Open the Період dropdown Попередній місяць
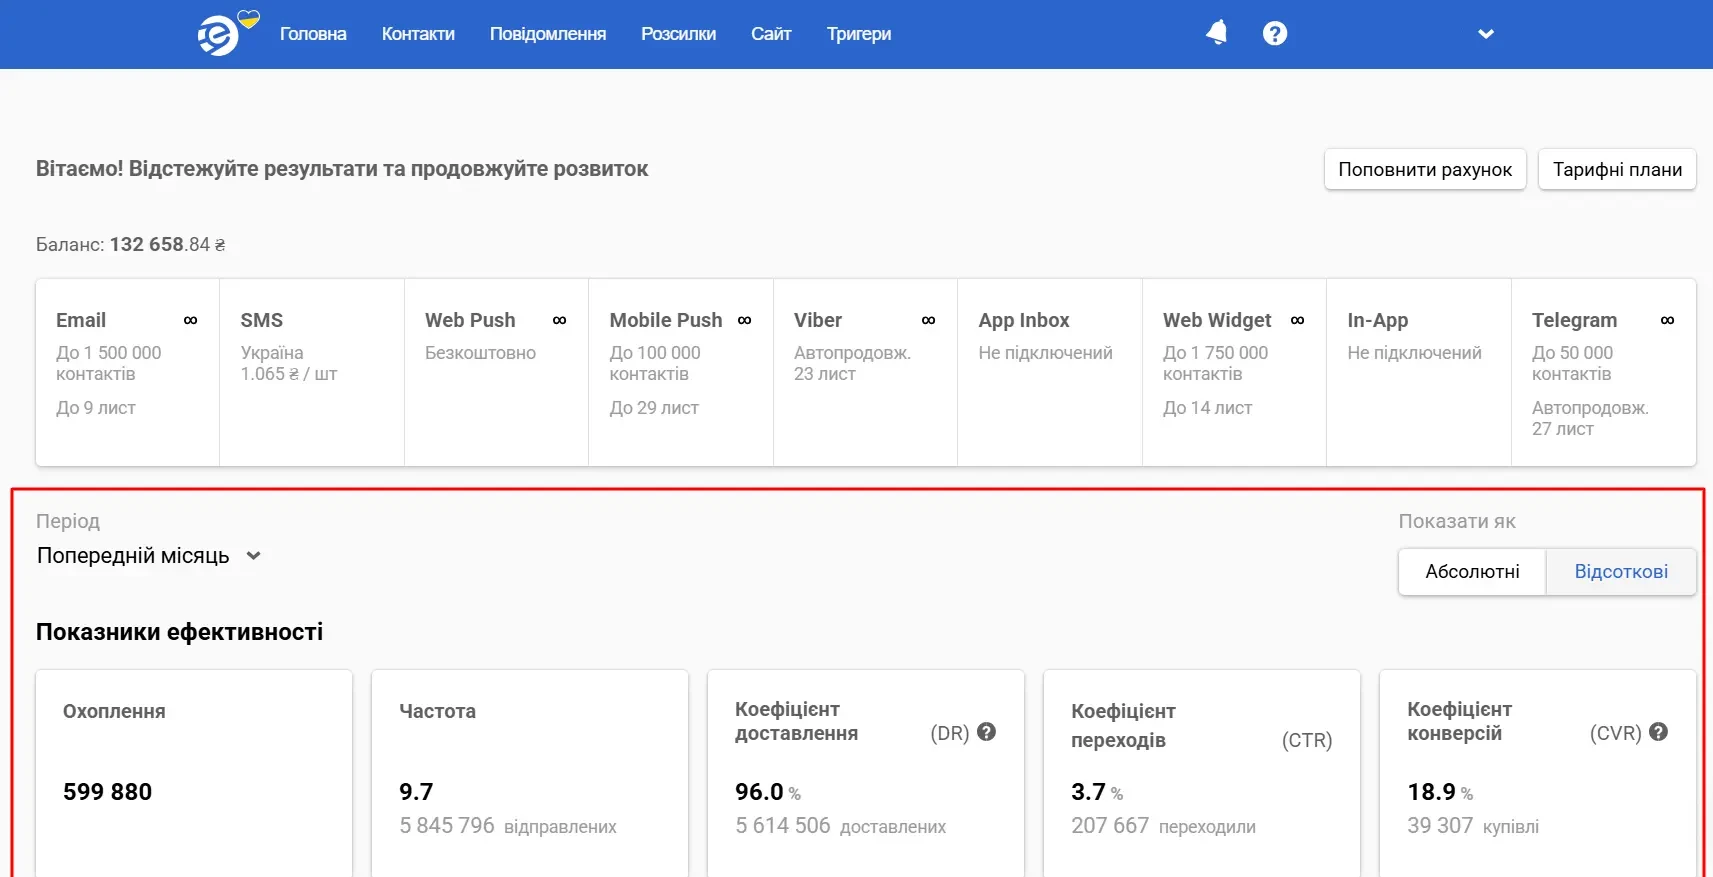Viewport: 1713px width, 877px height. coord(148,556)
